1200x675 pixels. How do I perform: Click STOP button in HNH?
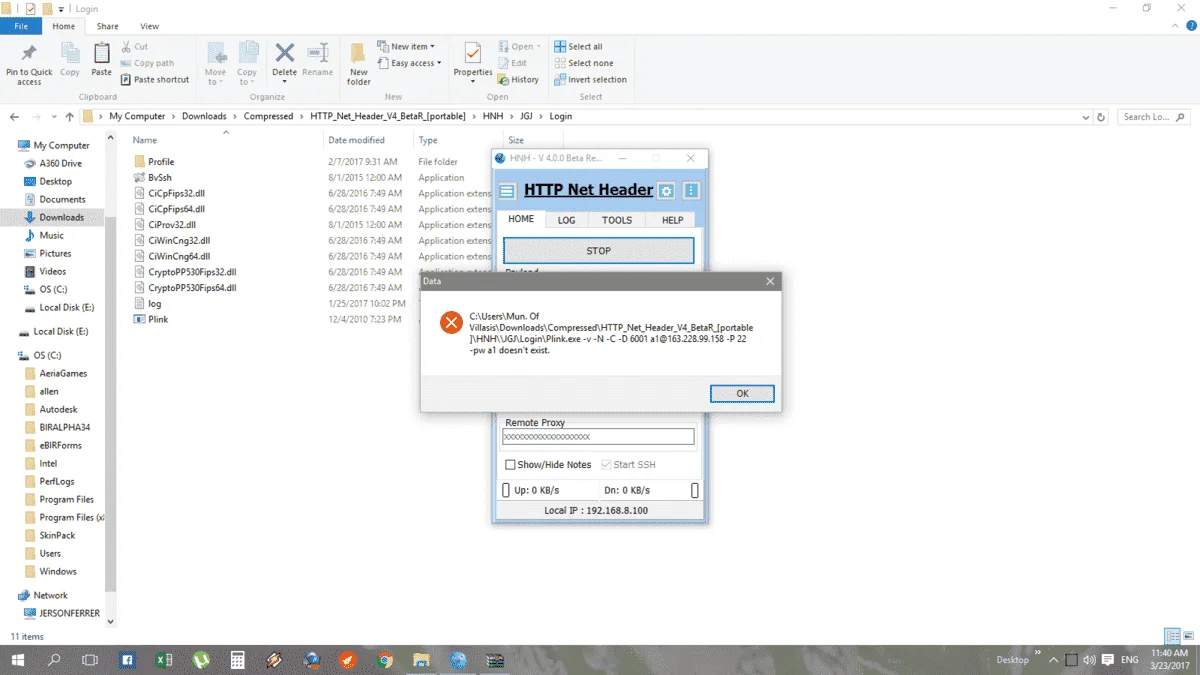598,250
